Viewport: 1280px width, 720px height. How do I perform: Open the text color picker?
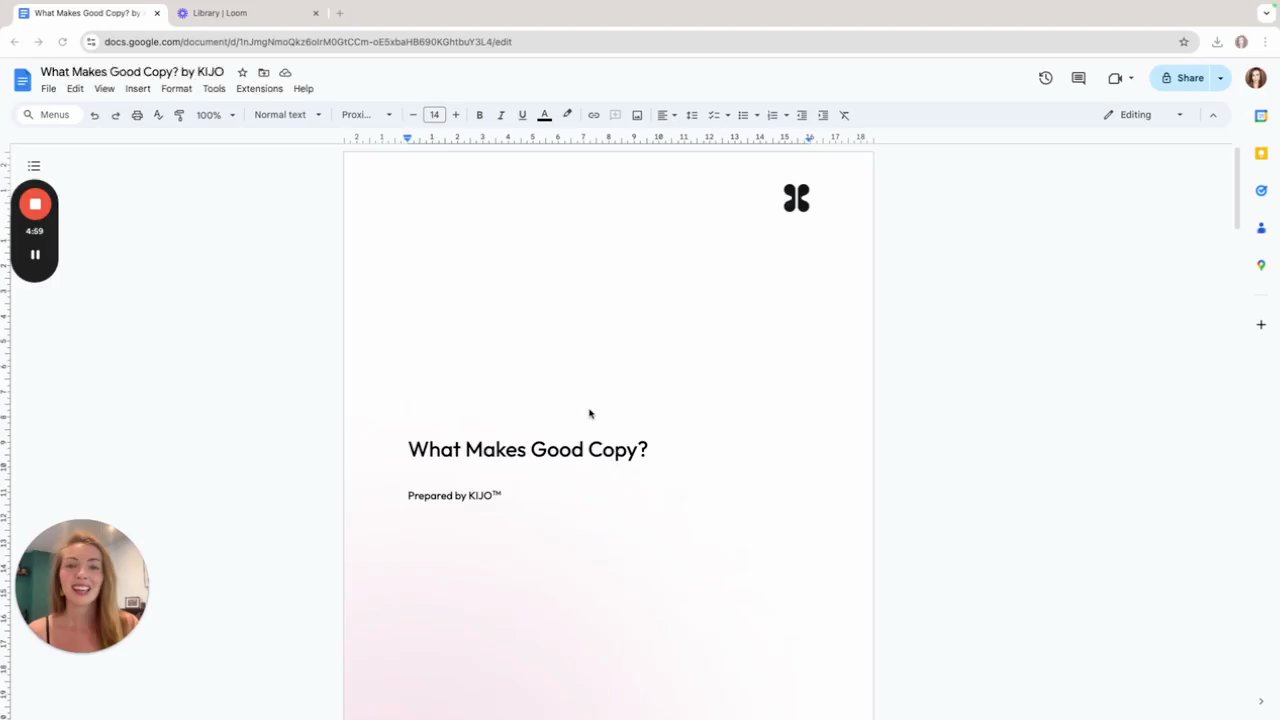[544, 115]
